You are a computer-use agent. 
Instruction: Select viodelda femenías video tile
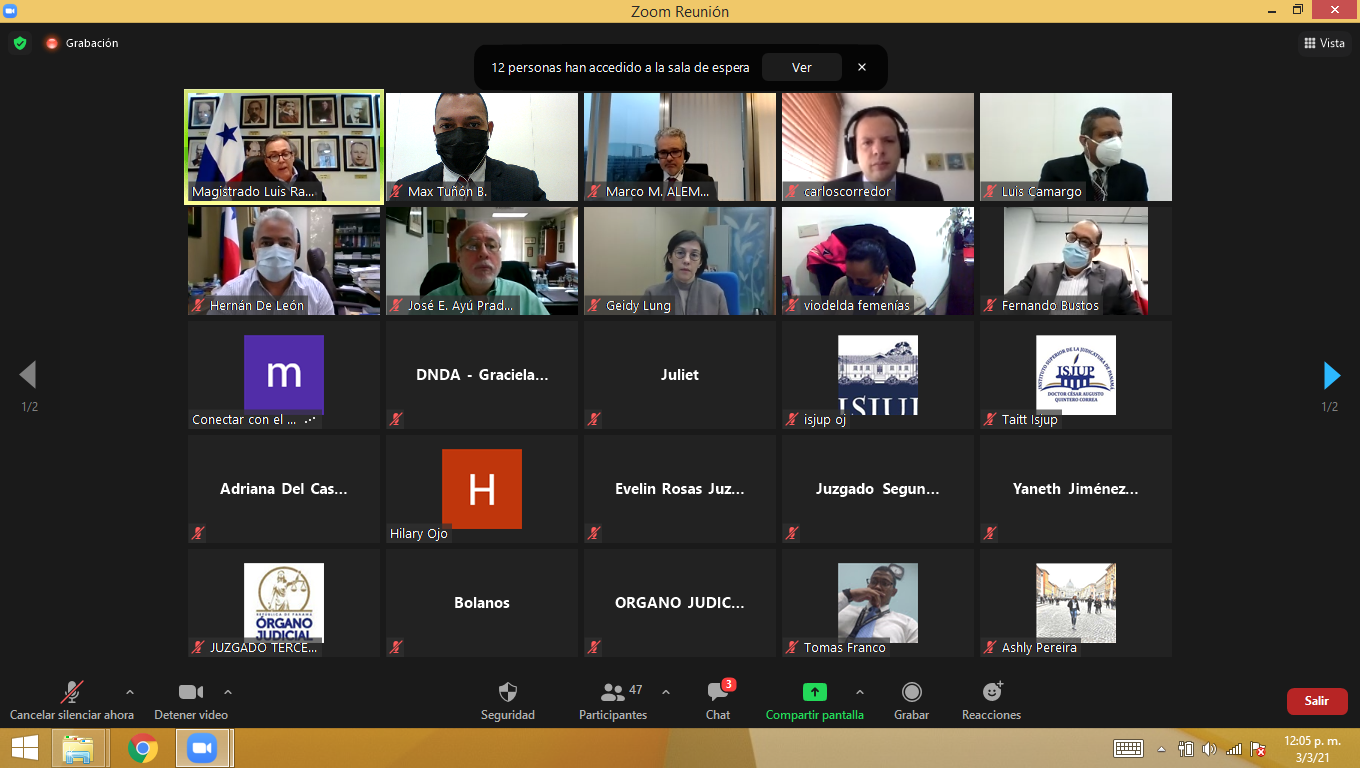(x=878, y=261)
